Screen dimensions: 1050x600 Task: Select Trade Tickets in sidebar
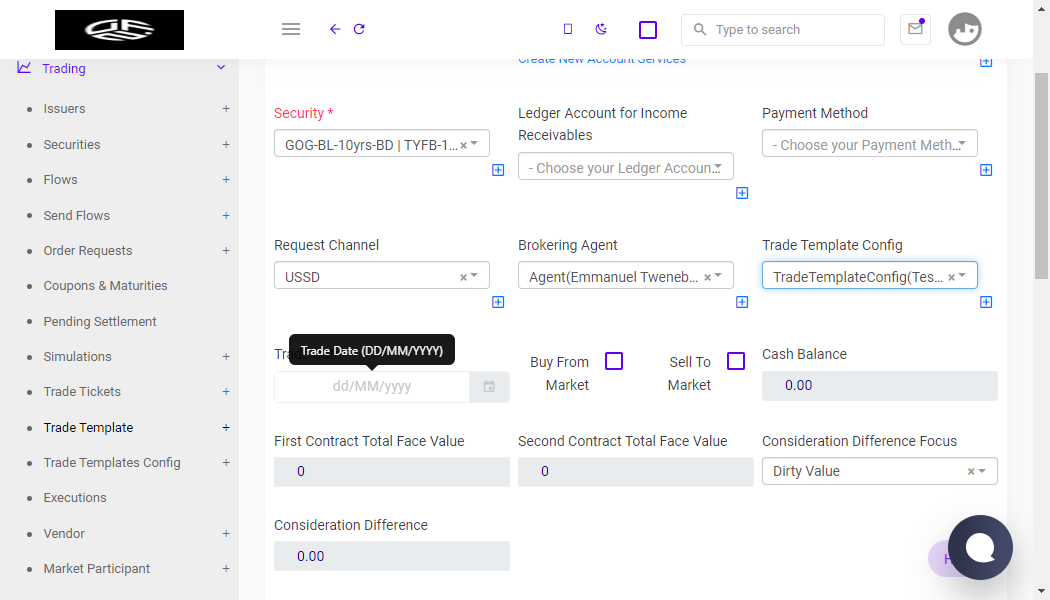(x=82, y=392)
